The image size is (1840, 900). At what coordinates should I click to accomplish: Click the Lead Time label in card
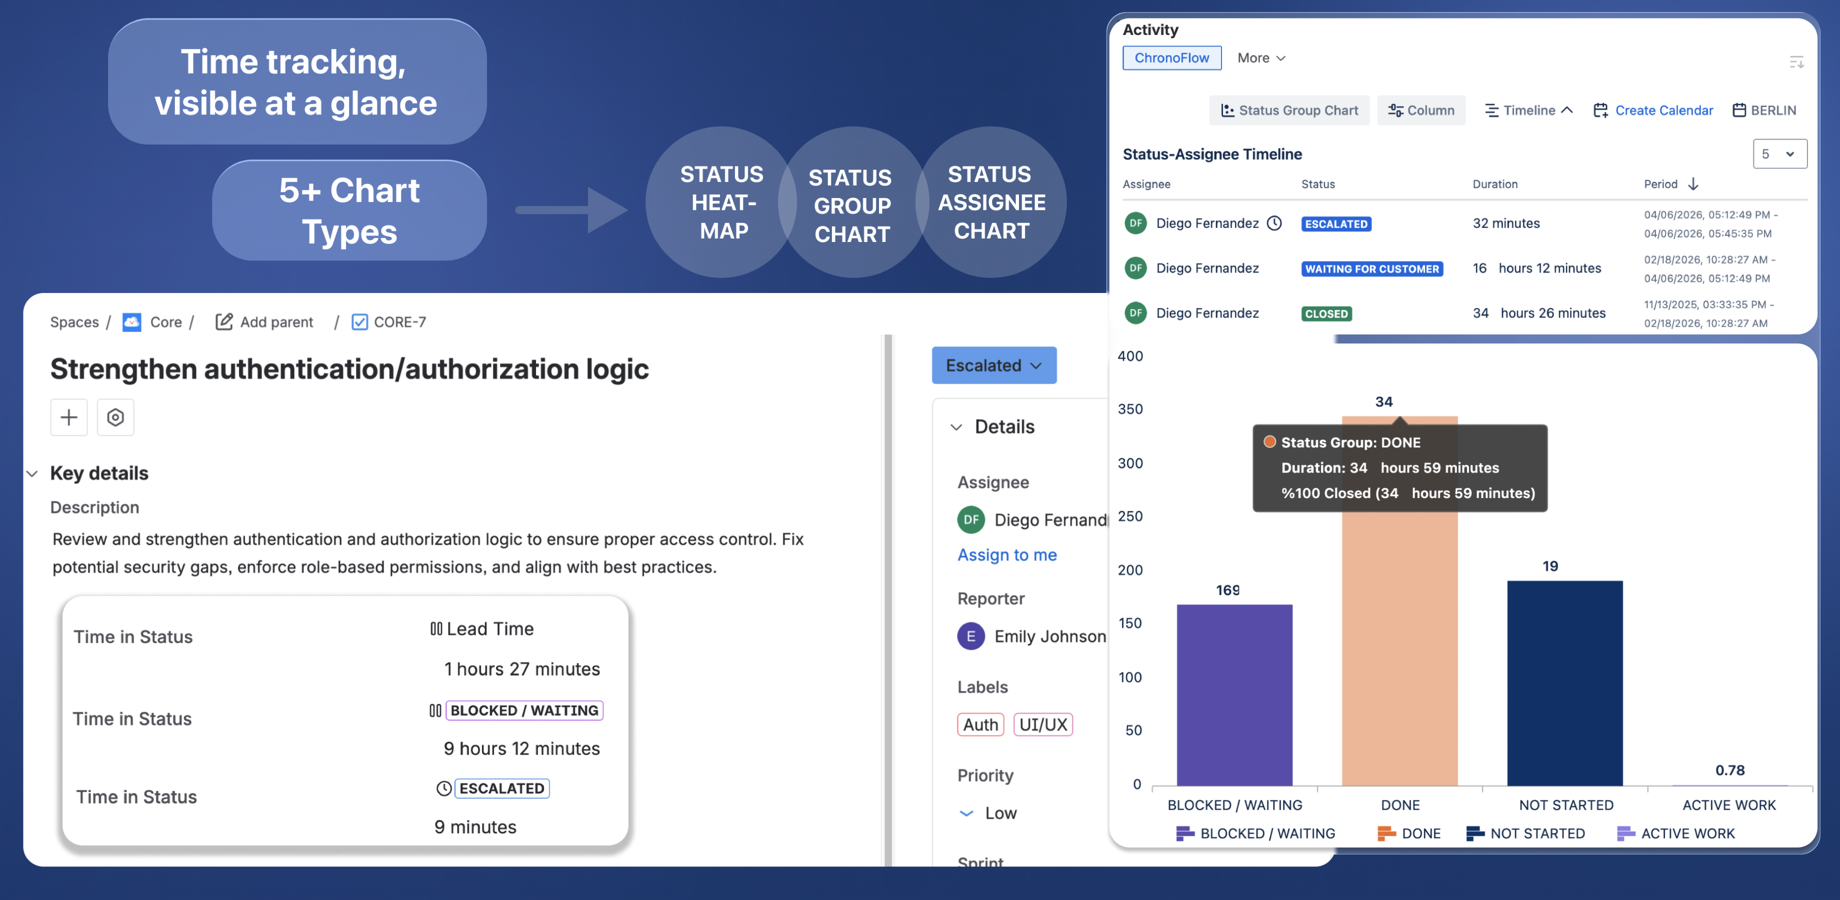490,629
